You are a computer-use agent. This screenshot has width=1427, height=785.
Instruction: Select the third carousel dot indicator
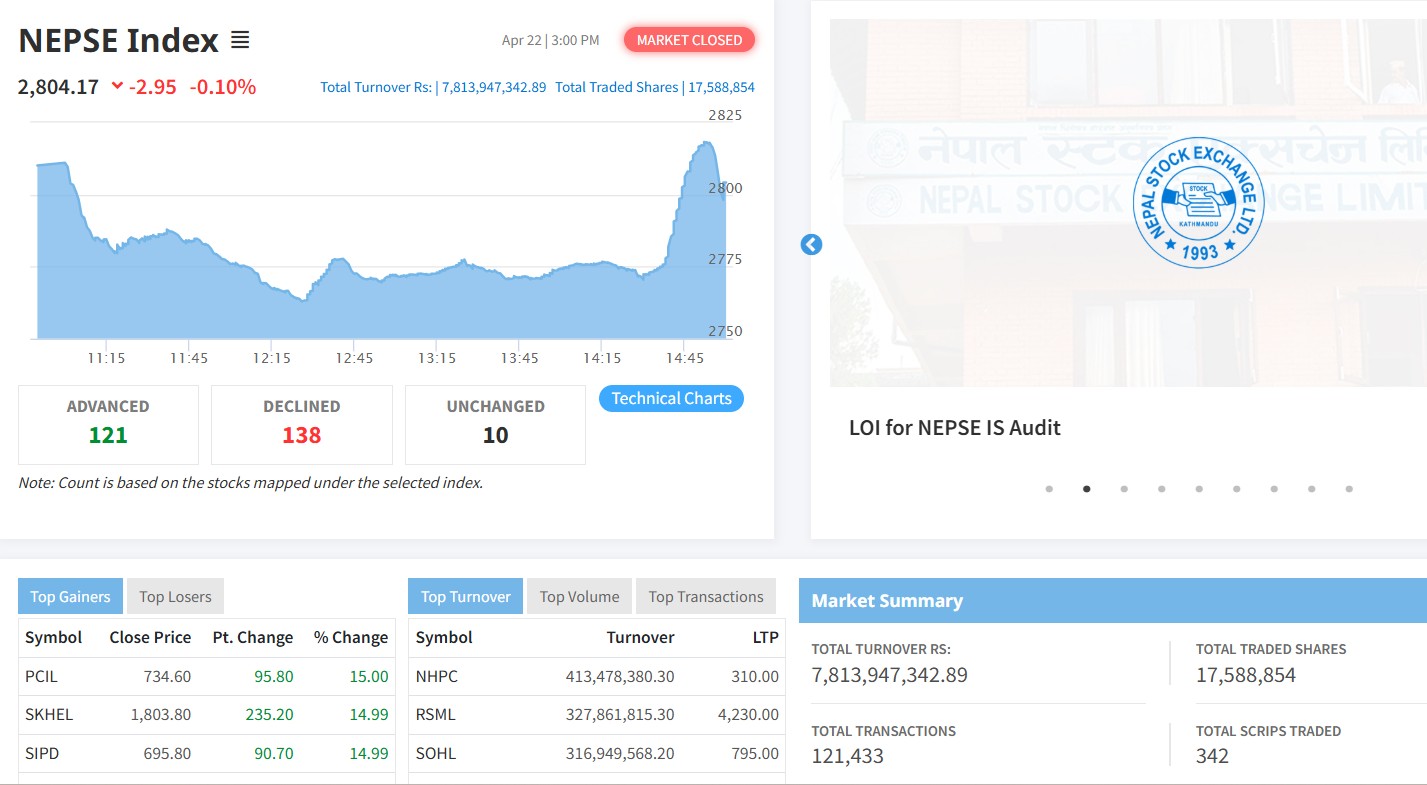coord(1124,489)
